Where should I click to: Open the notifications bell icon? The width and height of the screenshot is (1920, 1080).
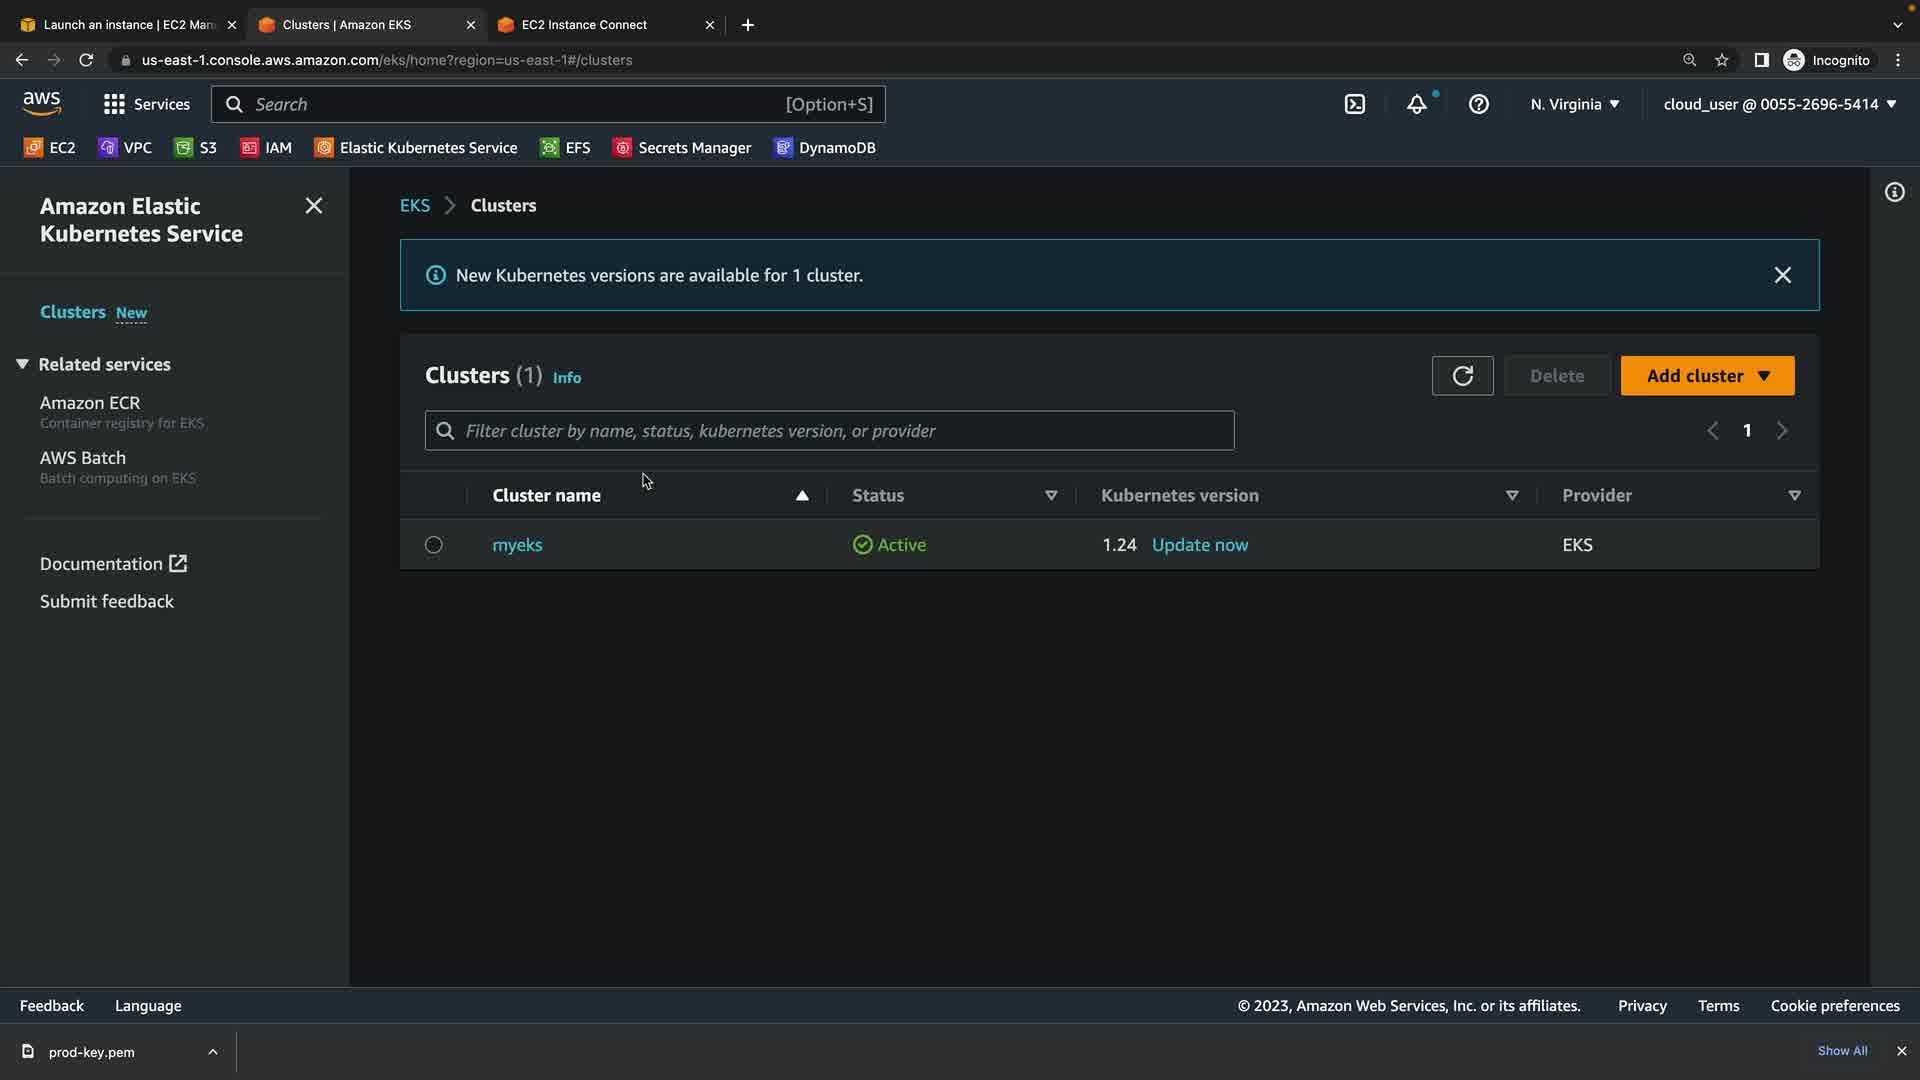coord(1417,104)
